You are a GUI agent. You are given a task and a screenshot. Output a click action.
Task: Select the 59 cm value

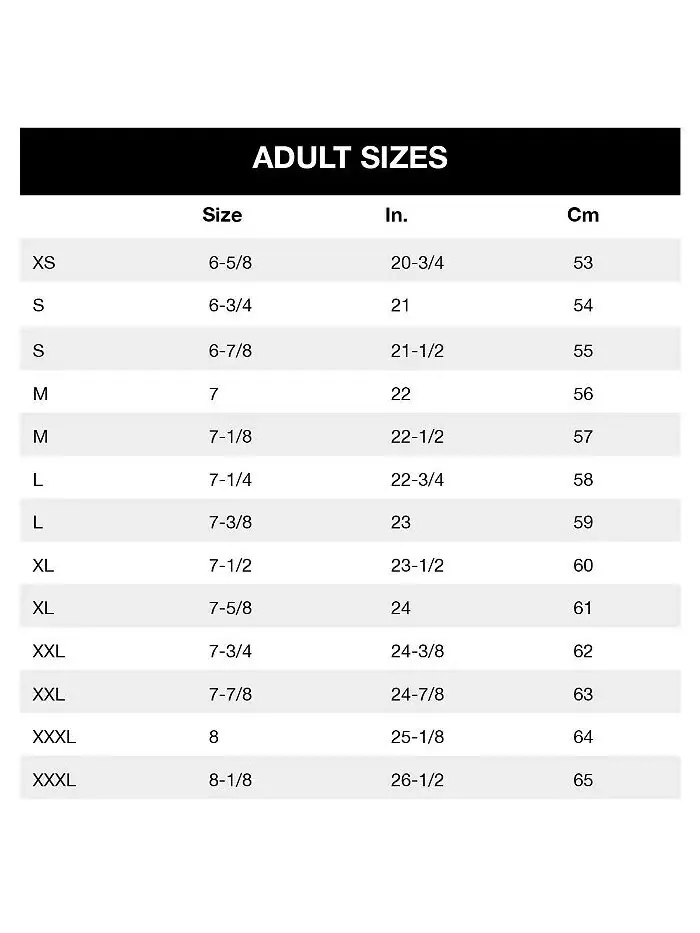tap(583, 522)
